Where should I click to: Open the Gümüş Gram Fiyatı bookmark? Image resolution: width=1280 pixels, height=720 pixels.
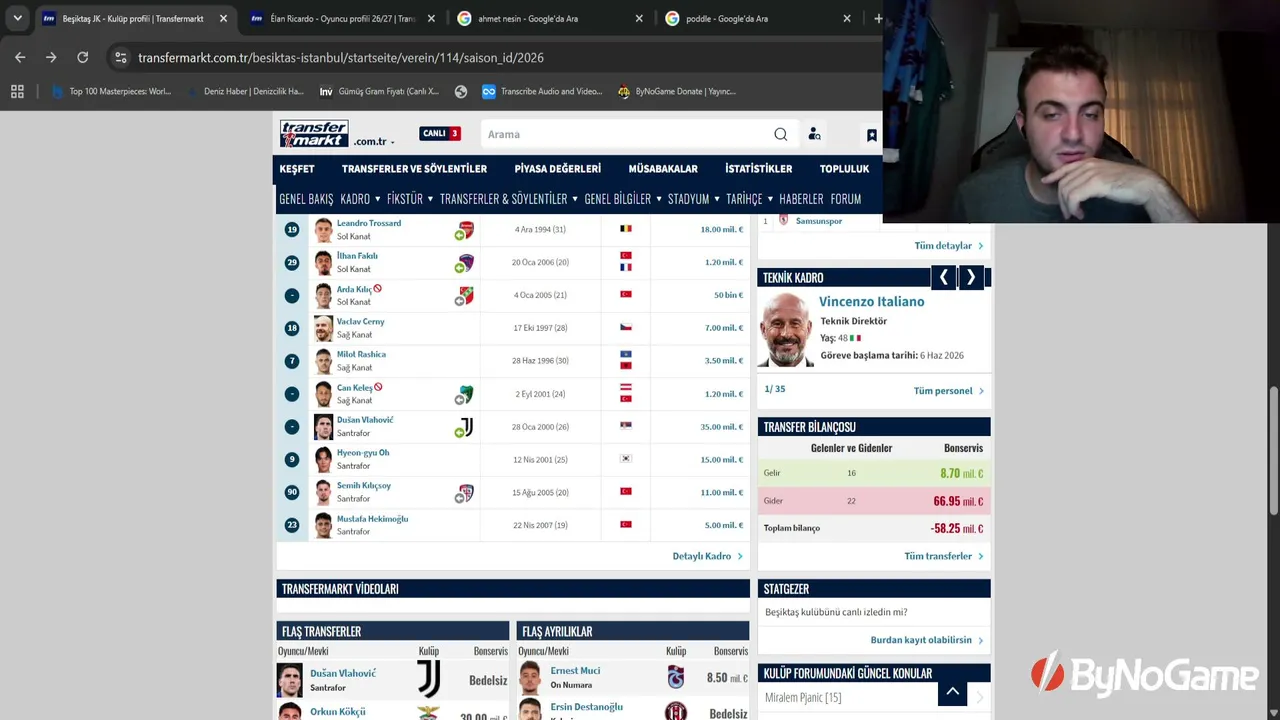coord(379,91)
